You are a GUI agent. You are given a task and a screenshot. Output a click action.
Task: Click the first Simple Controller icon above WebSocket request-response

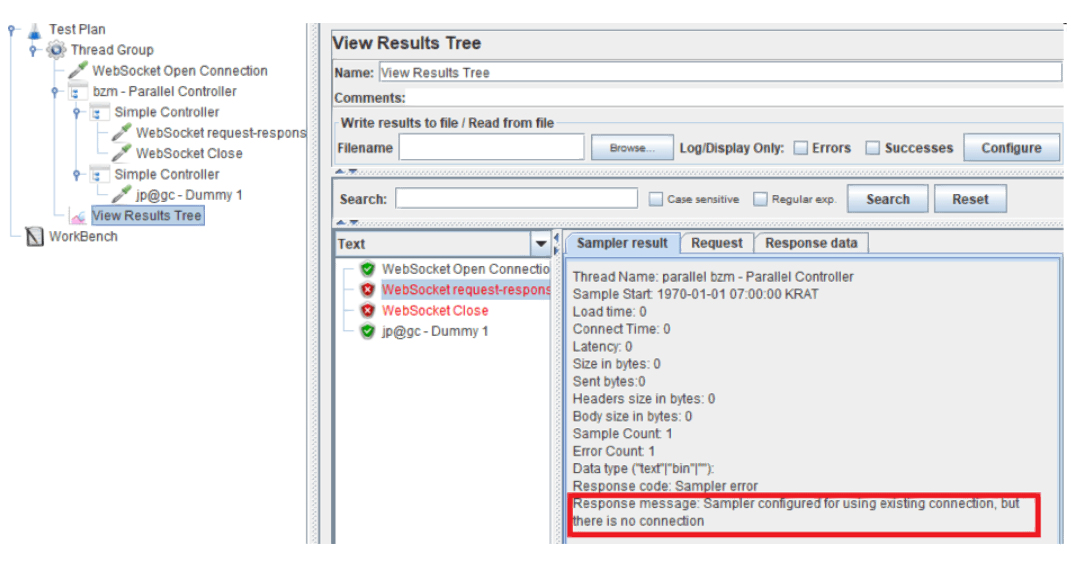100,112
